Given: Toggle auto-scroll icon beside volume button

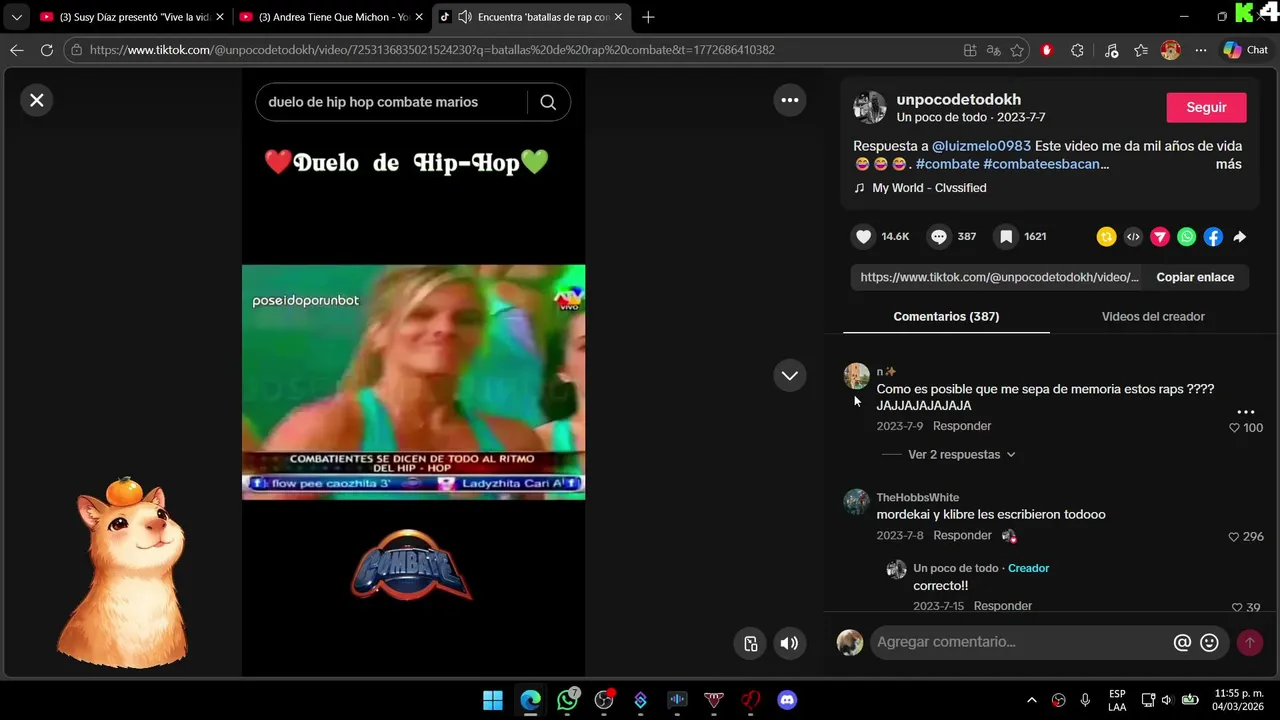Looking at the screenshot, I should coord(751,643).
